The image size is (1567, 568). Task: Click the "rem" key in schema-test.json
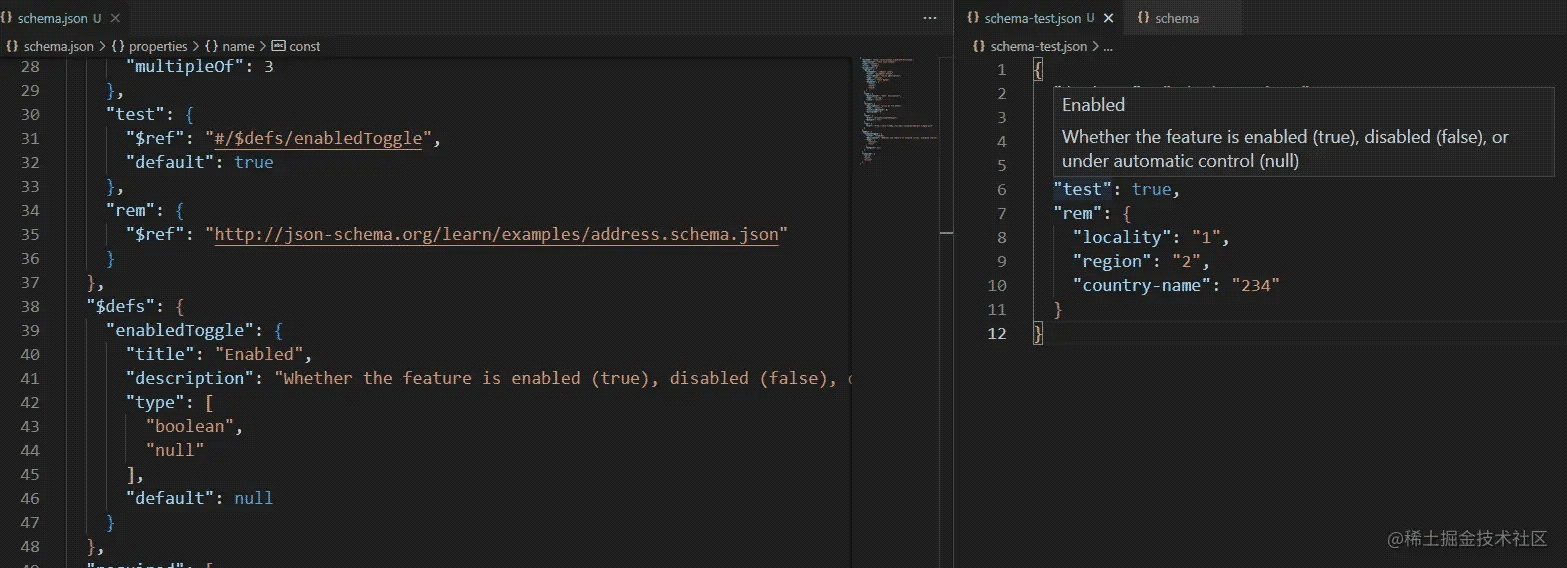1078,213
